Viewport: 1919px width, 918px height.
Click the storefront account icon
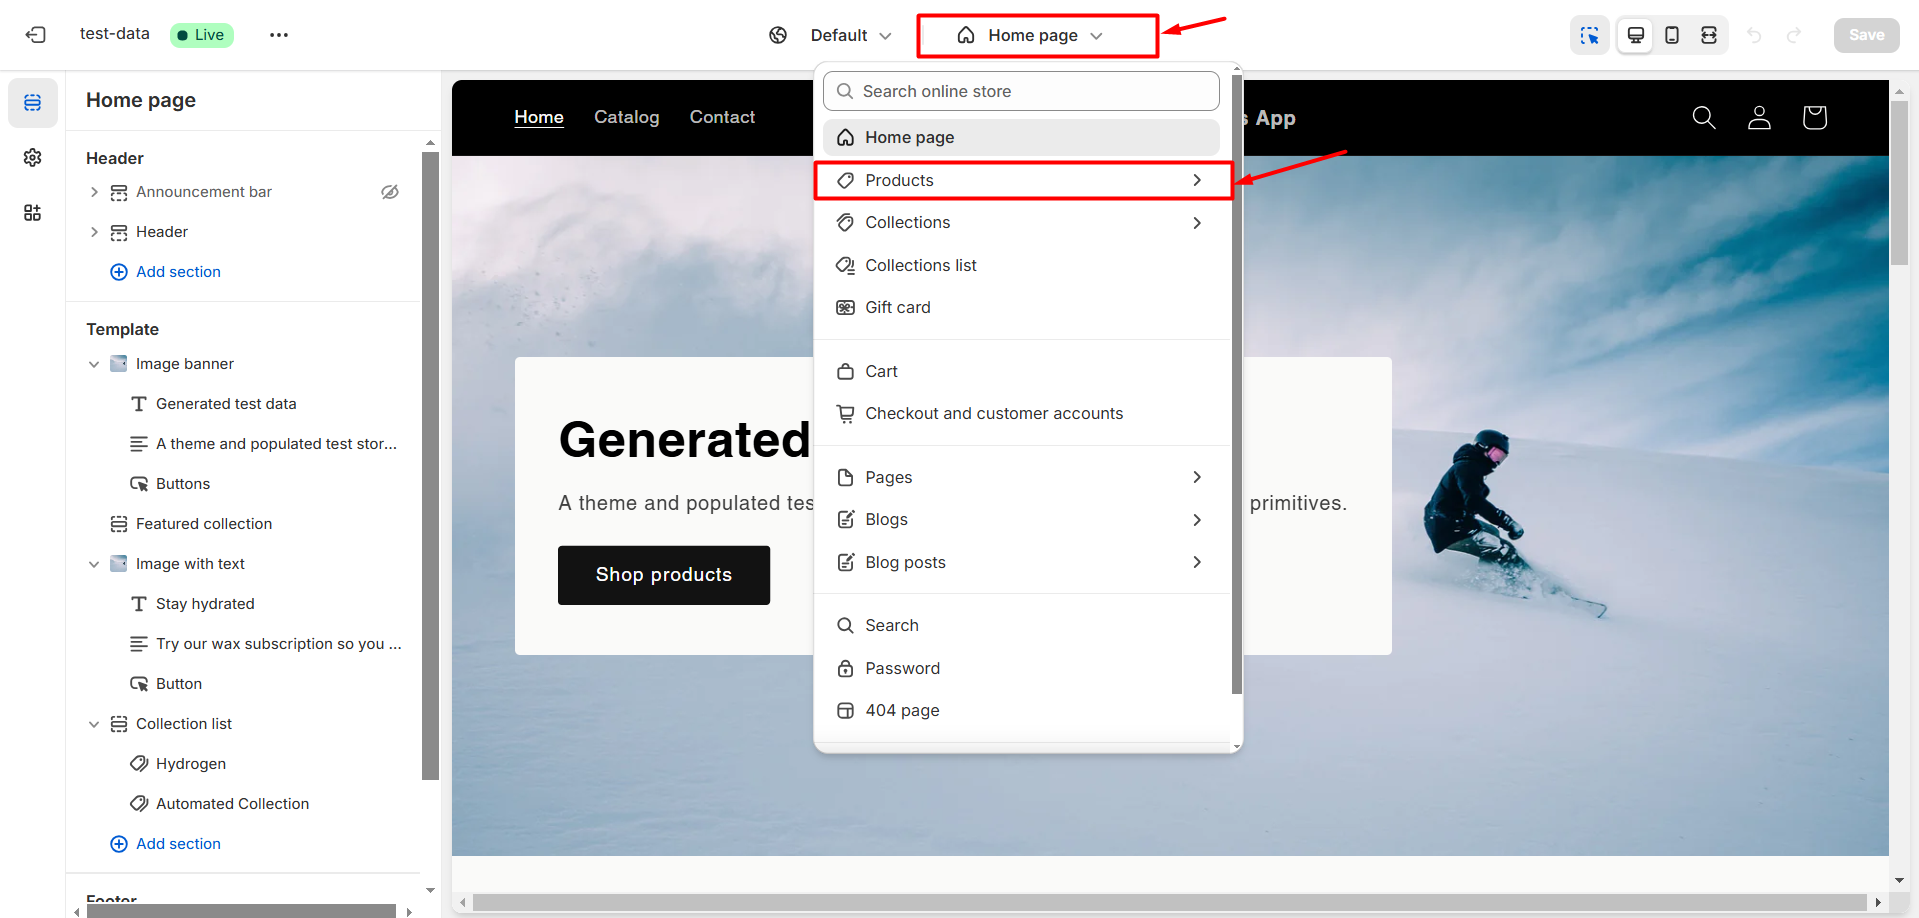[x=1759, y=118]
